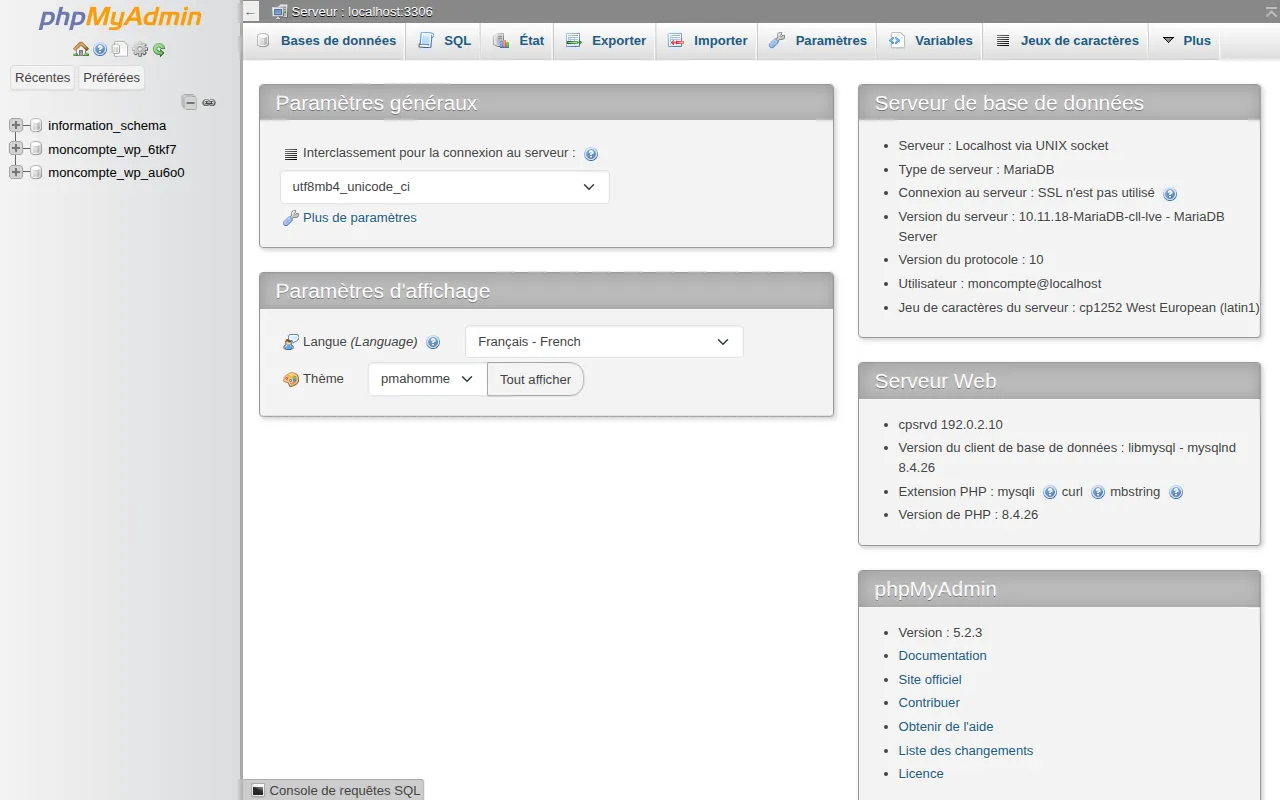The height and width of the screenshot is (800, 1280).
Task: Reload navigation panel with green refresh icon
Action: coord(159,49)
